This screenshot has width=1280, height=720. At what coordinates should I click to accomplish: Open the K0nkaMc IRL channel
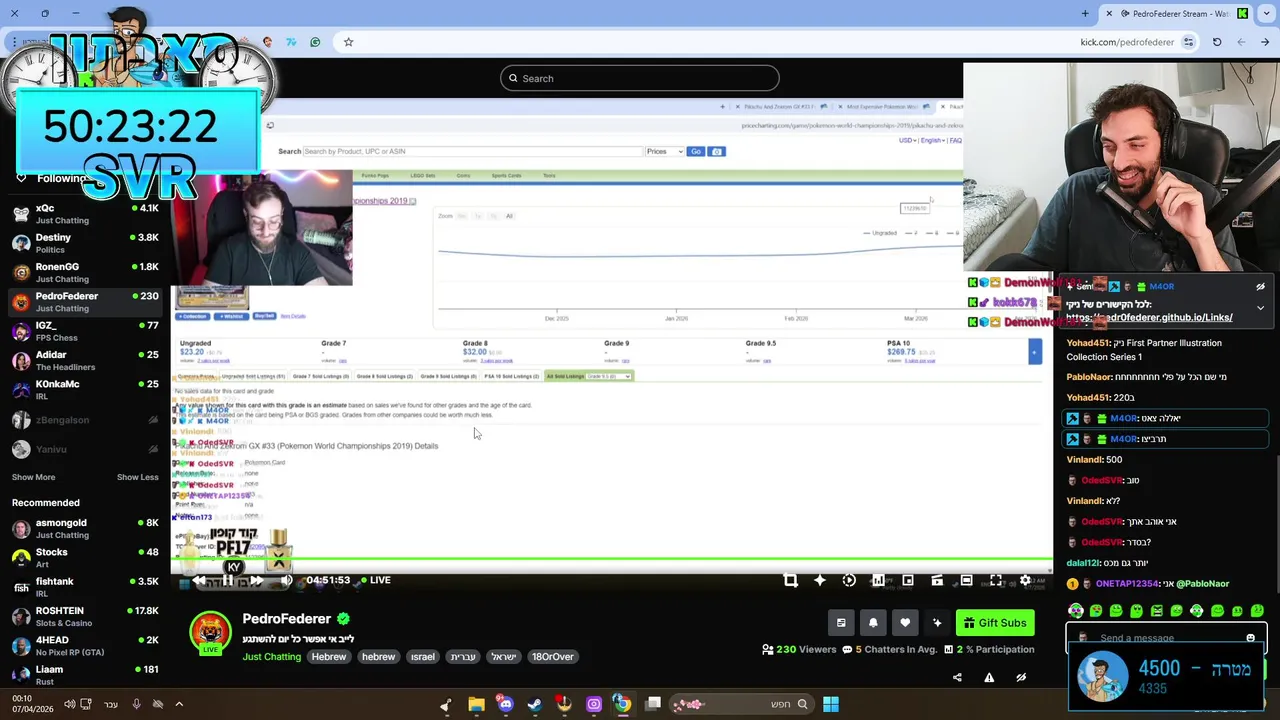point(85,389)
